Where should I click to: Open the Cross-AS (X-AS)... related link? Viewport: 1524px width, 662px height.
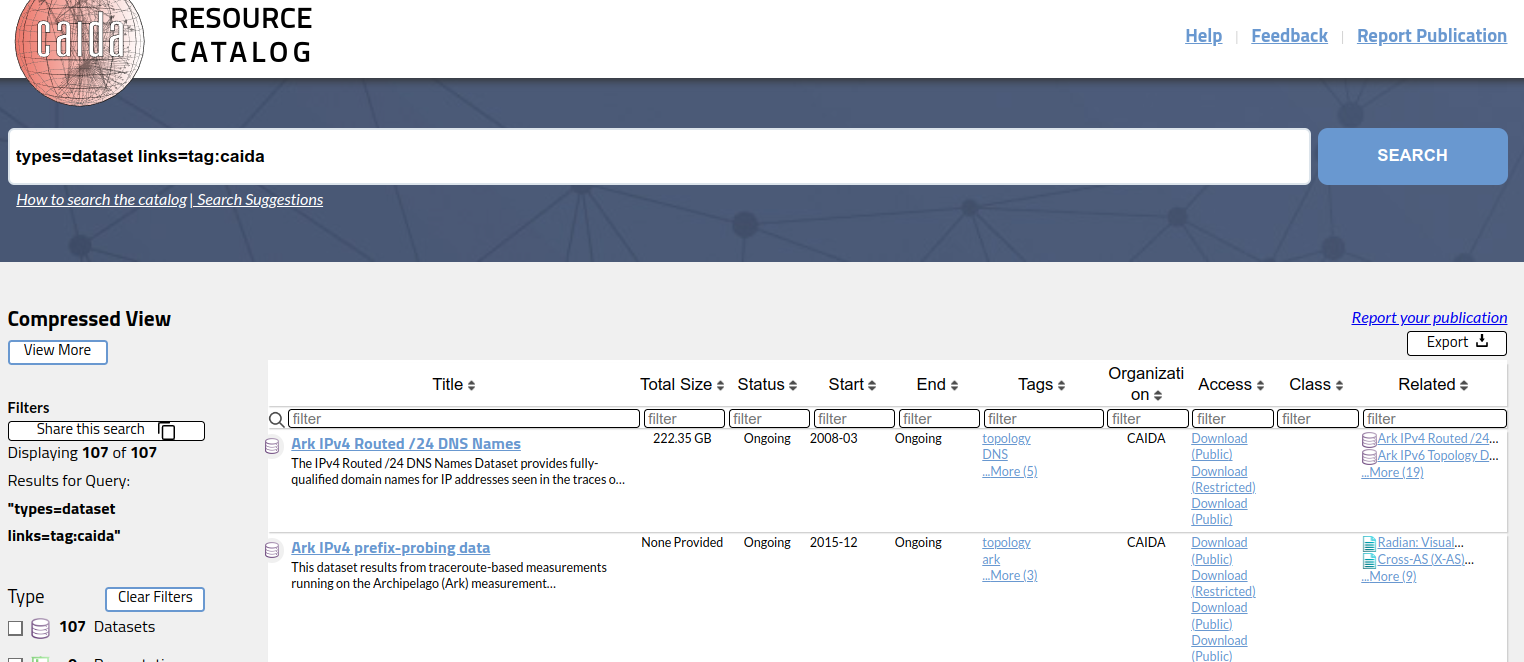(x=1425, y=560)
